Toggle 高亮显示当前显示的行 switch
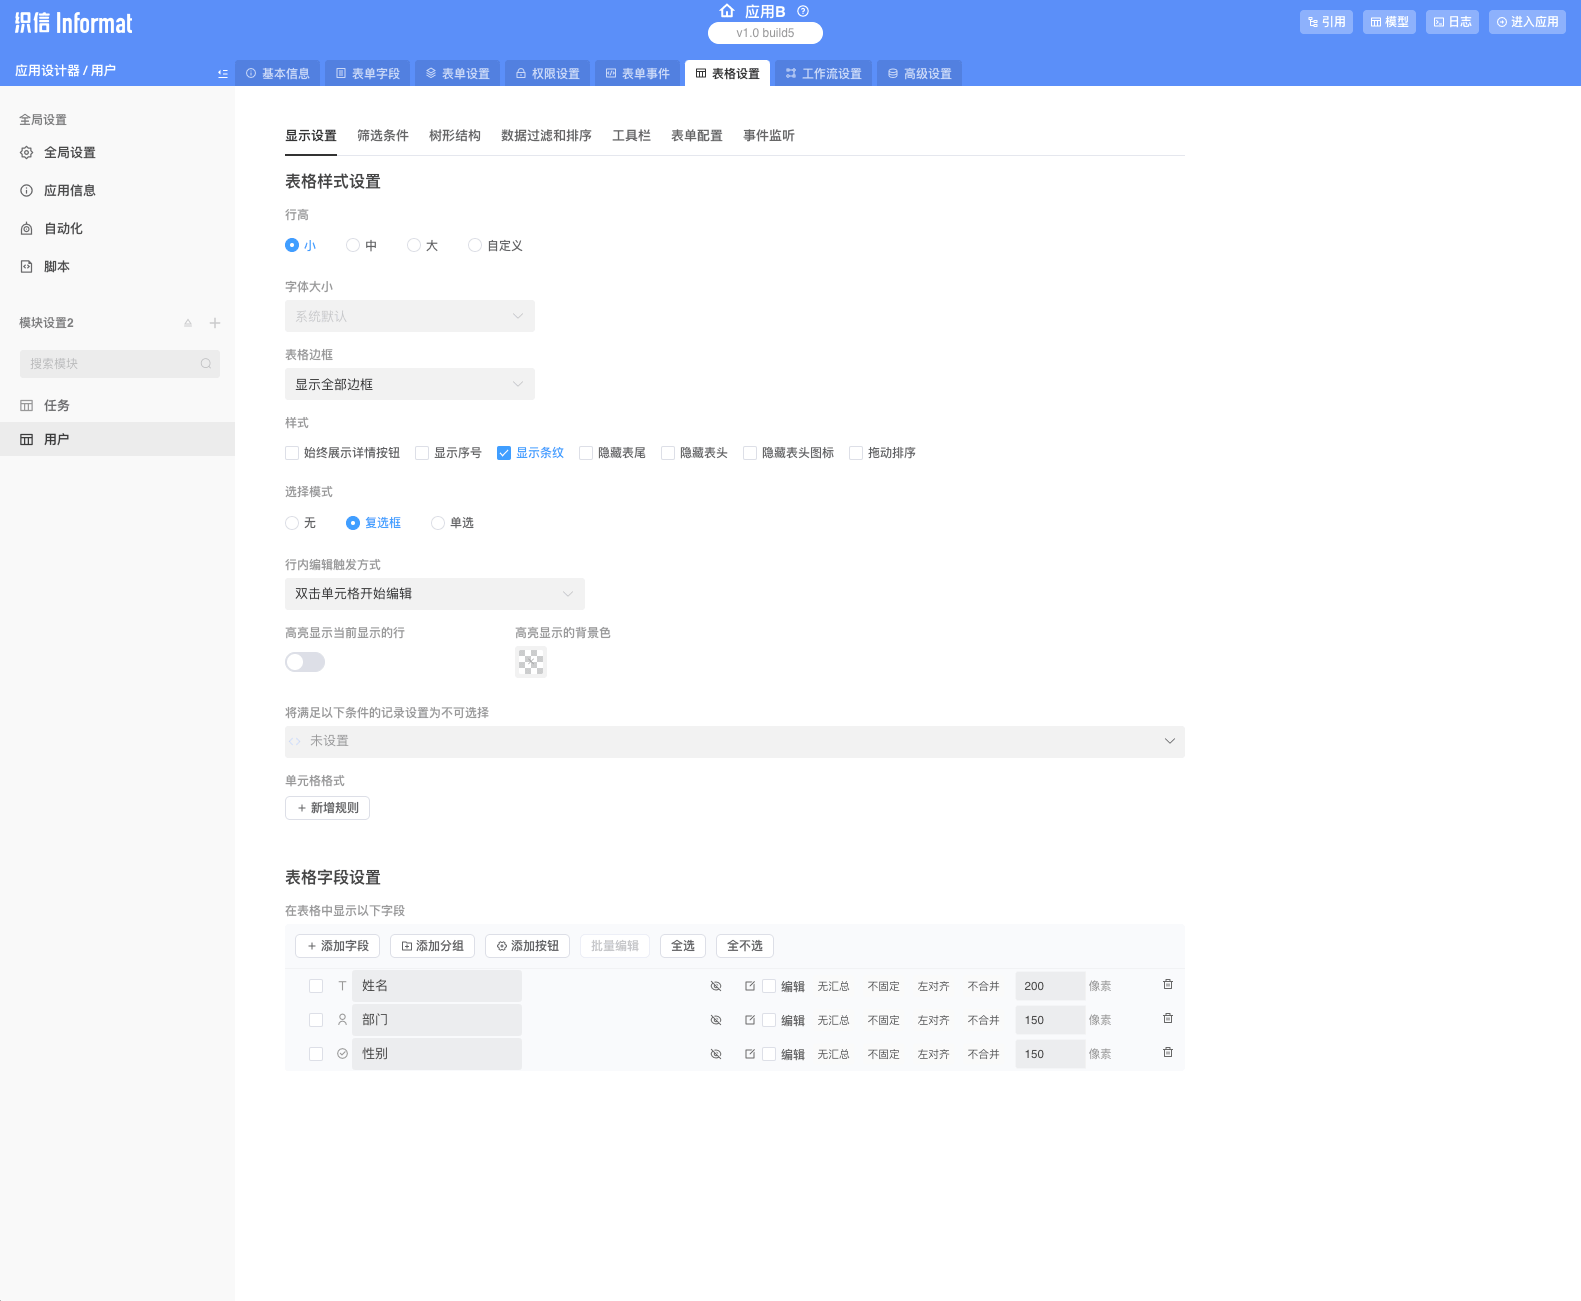Screen dimensions: 1581x1301 point(305,662)
